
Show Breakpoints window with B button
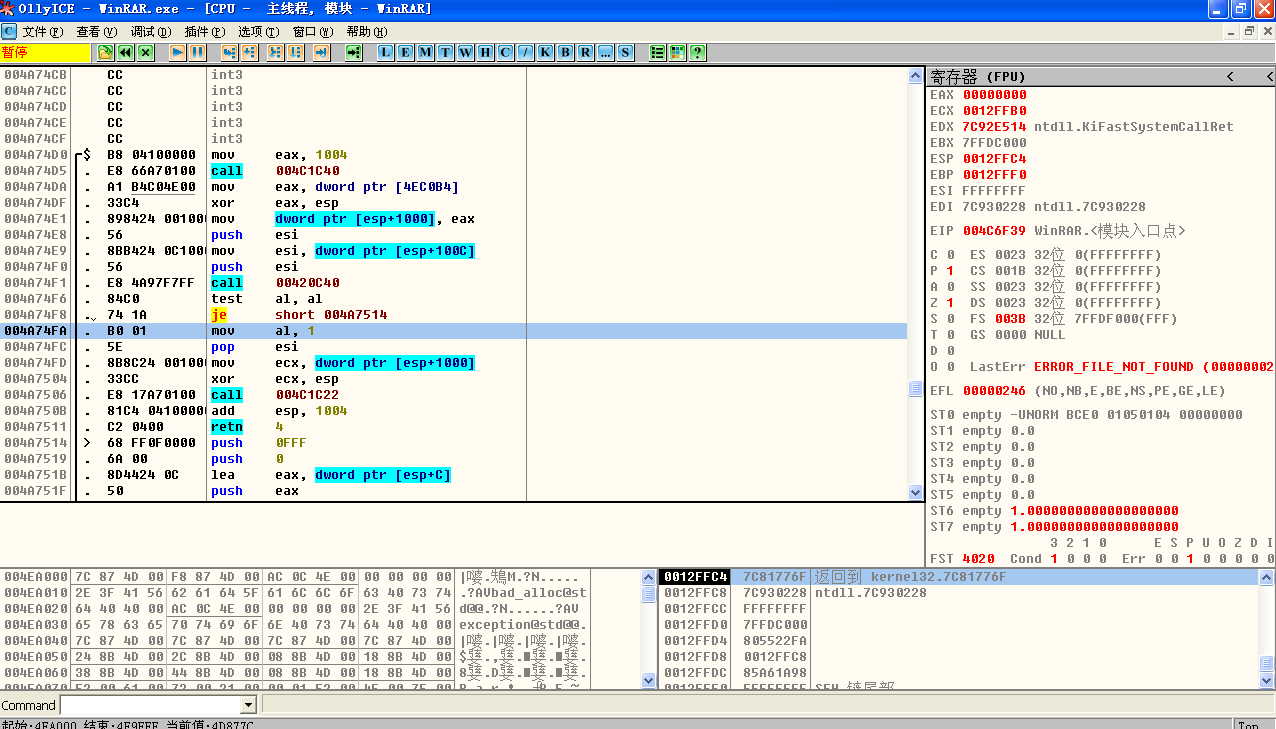pyautogui.click(x=565, y=52)
